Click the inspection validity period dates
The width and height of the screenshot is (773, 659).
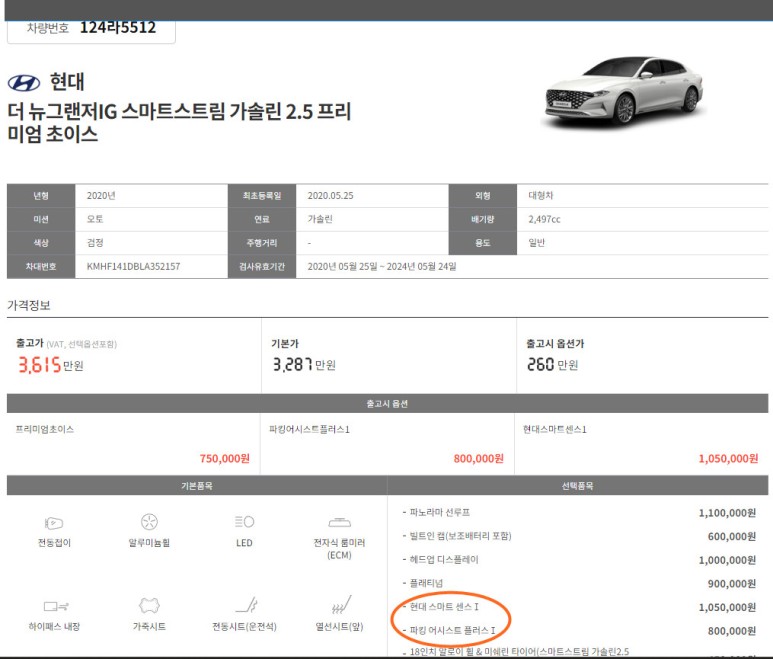[382, 267]
